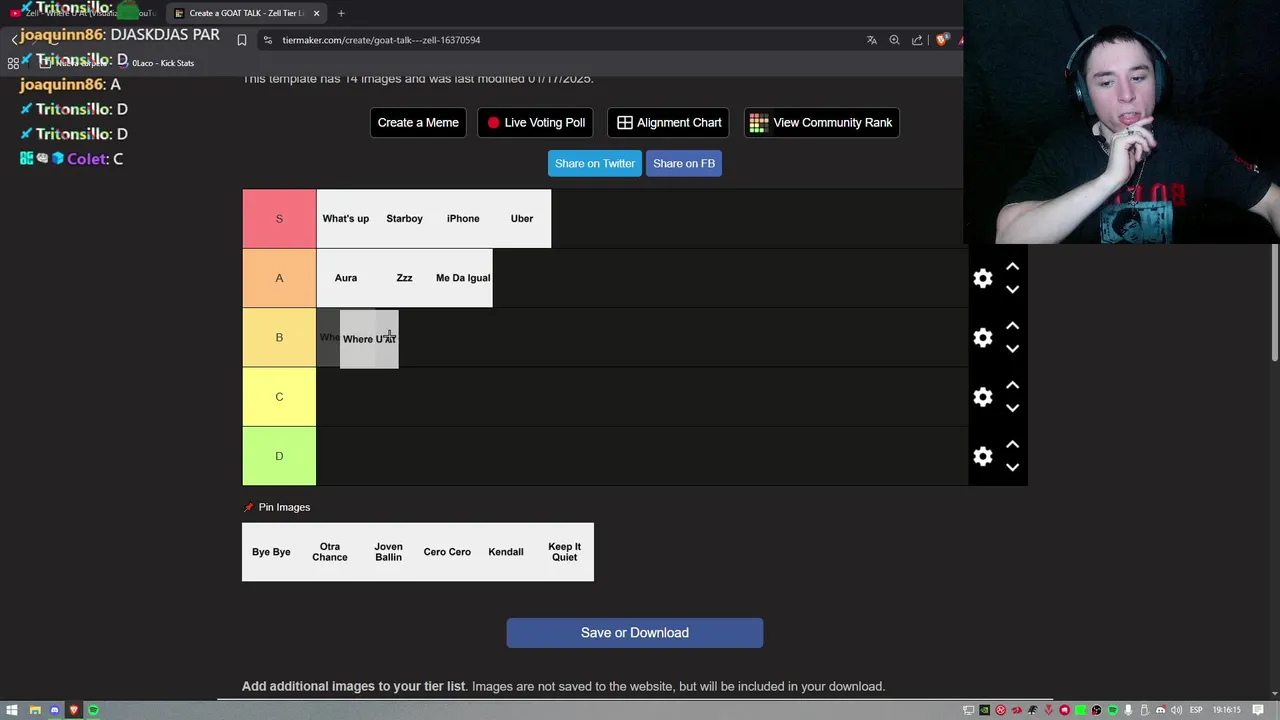This screenshot has height=720, width=1280.
Task: Click the D tier green label
Action: (279, 456)
